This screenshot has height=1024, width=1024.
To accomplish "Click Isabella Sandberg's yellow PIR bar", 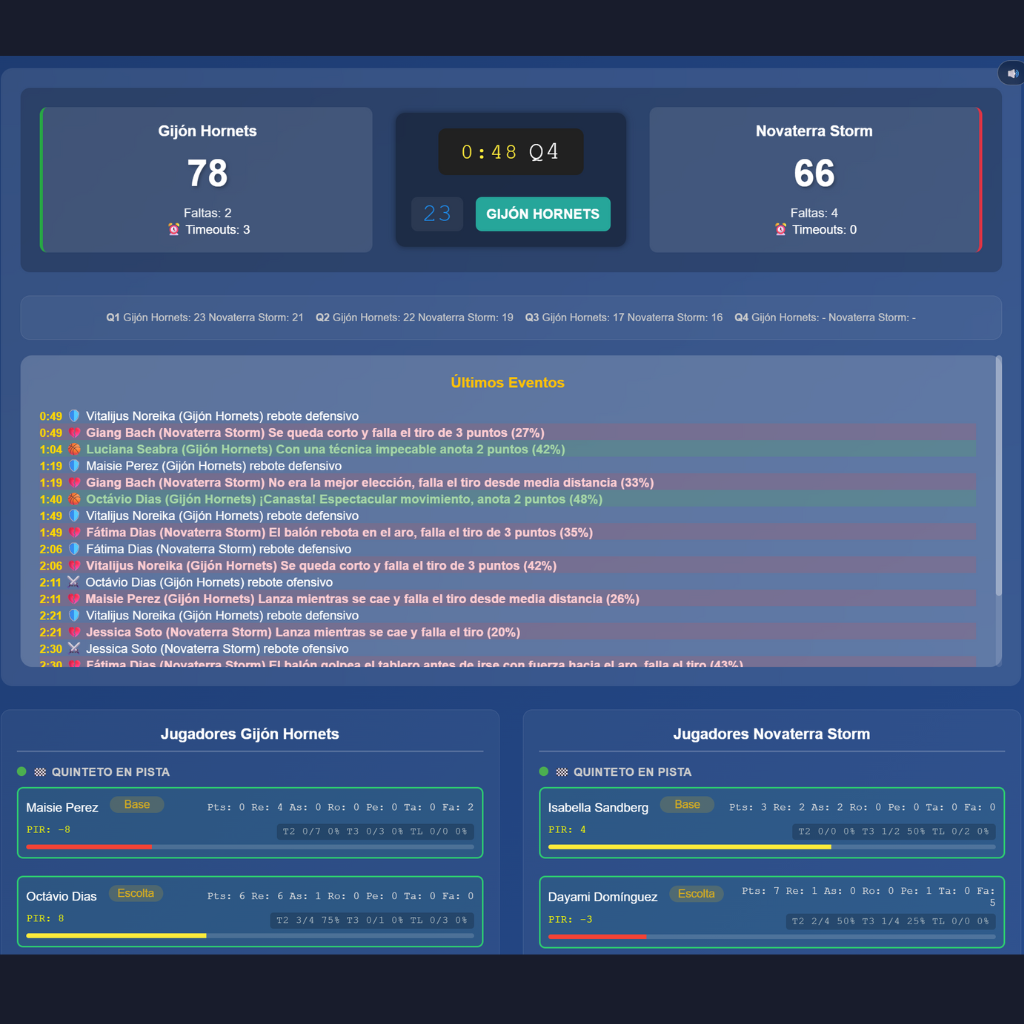I will (689, 847).
